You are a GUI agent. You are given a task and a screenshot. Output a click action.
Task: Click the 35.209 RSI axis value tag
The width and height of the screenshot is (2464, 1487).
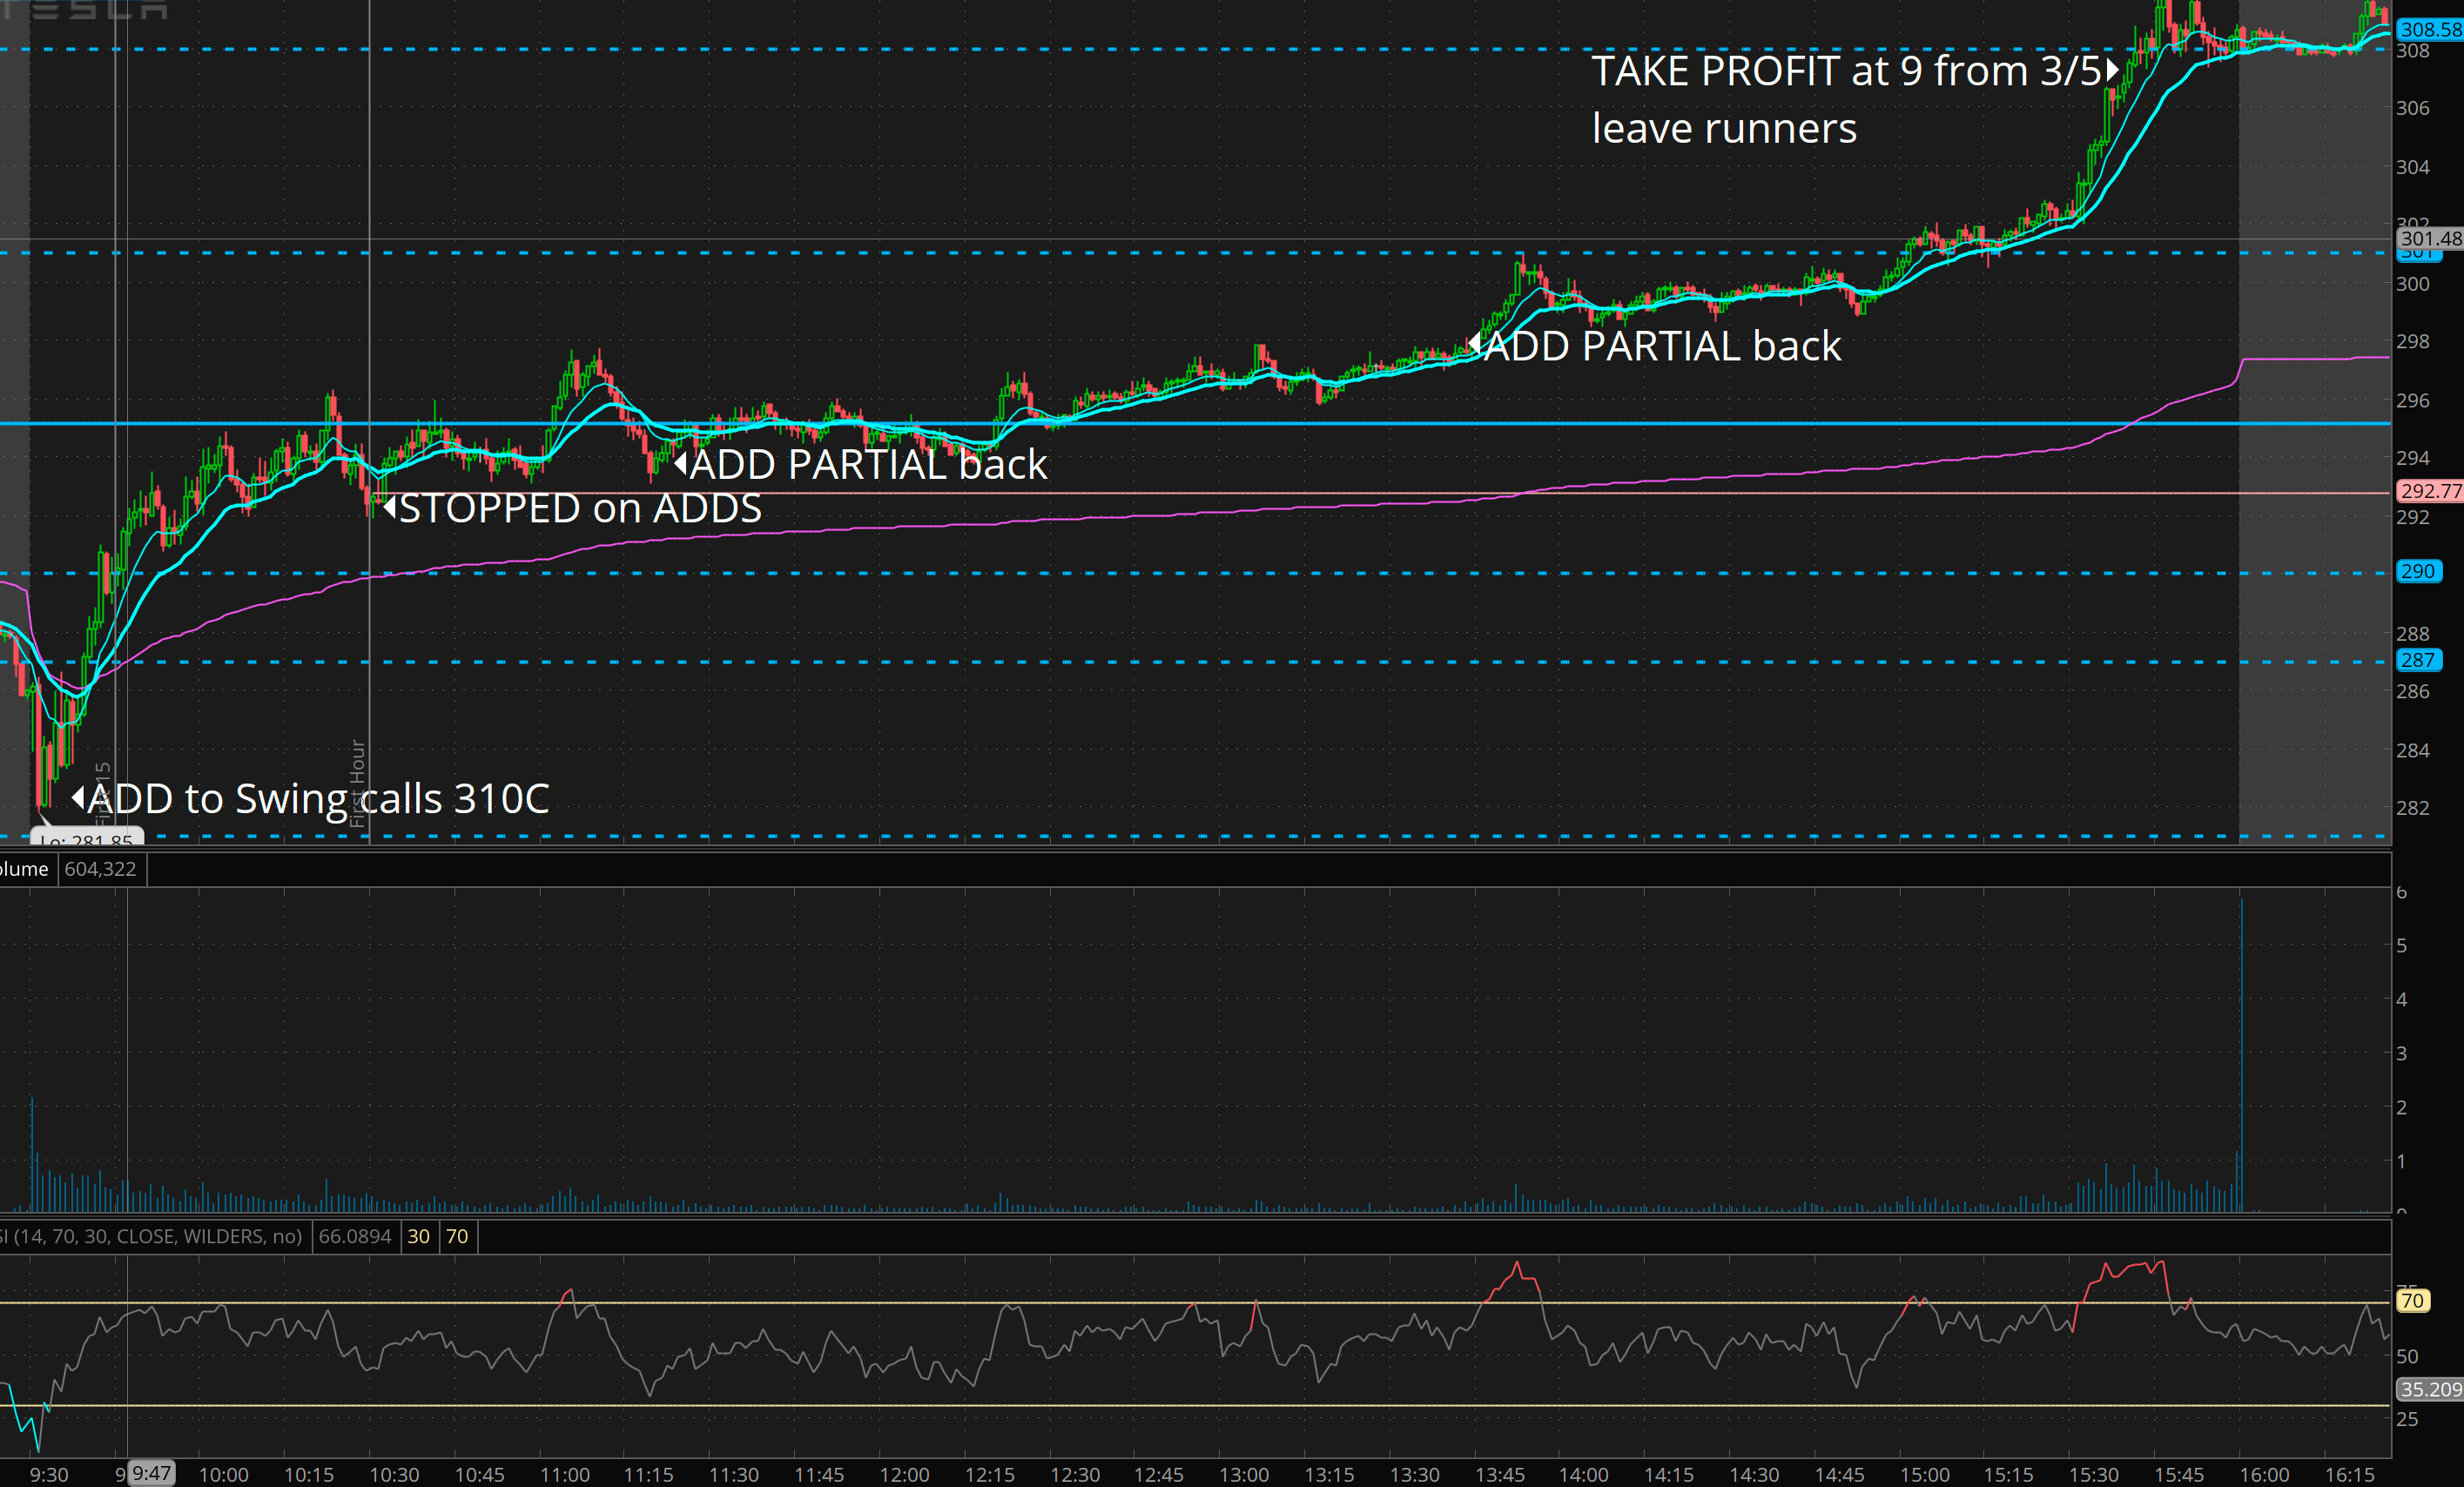point(2430,1389)
